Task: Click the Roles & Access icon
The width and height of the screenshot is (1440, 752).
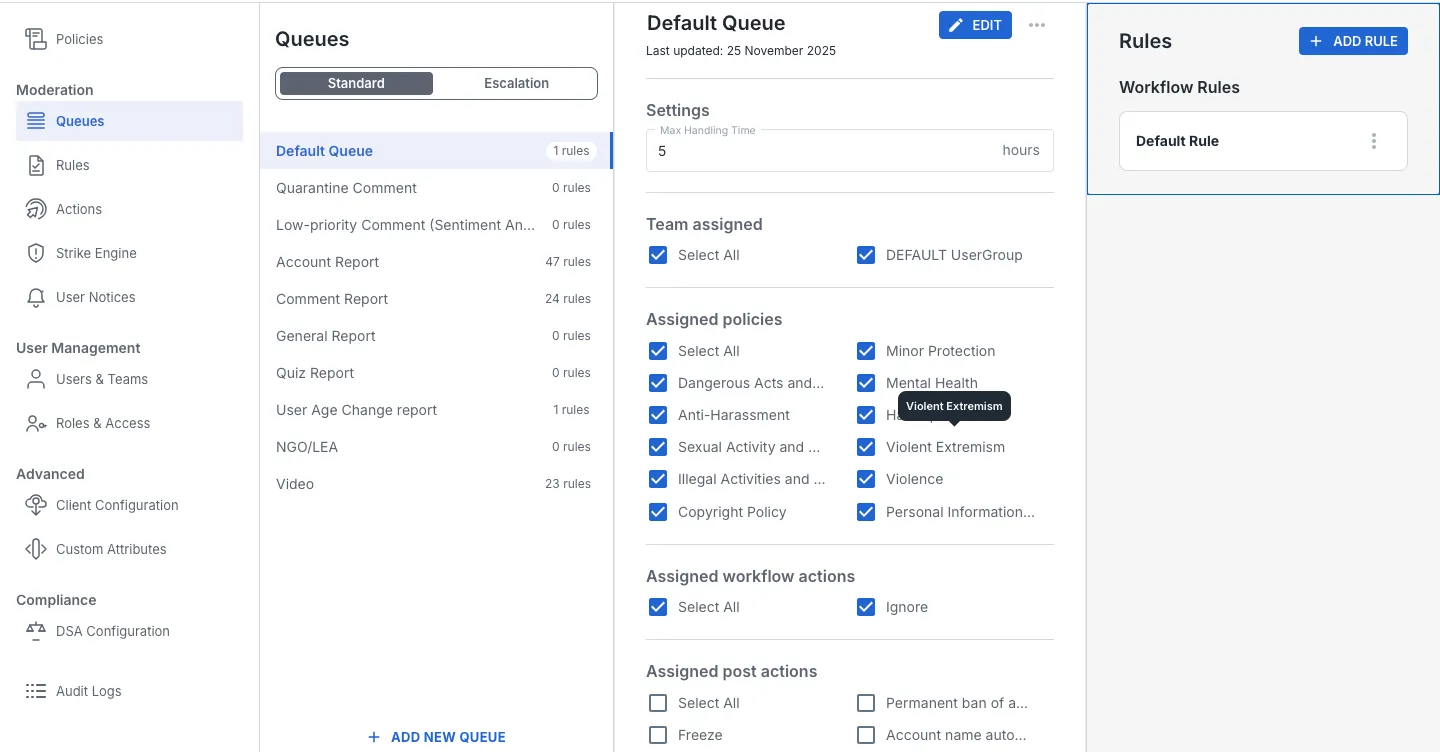Action: point(36,423)
